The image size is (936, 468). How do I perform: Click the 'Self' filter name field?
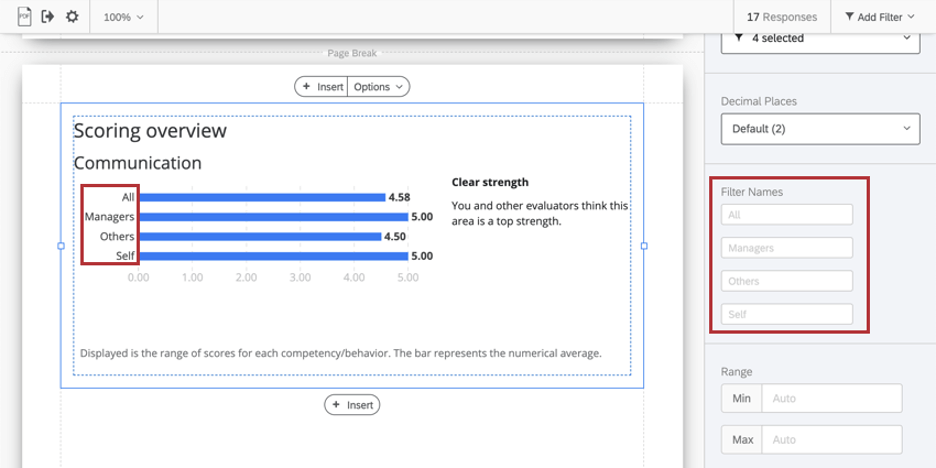point(787,314)
